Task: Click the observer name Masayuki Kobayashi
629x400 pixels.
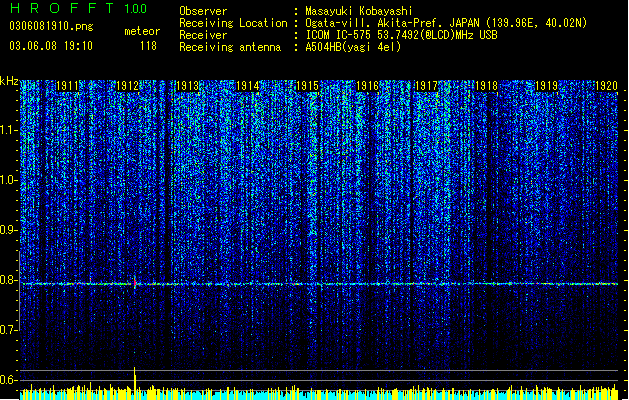Action: (359, 11)
